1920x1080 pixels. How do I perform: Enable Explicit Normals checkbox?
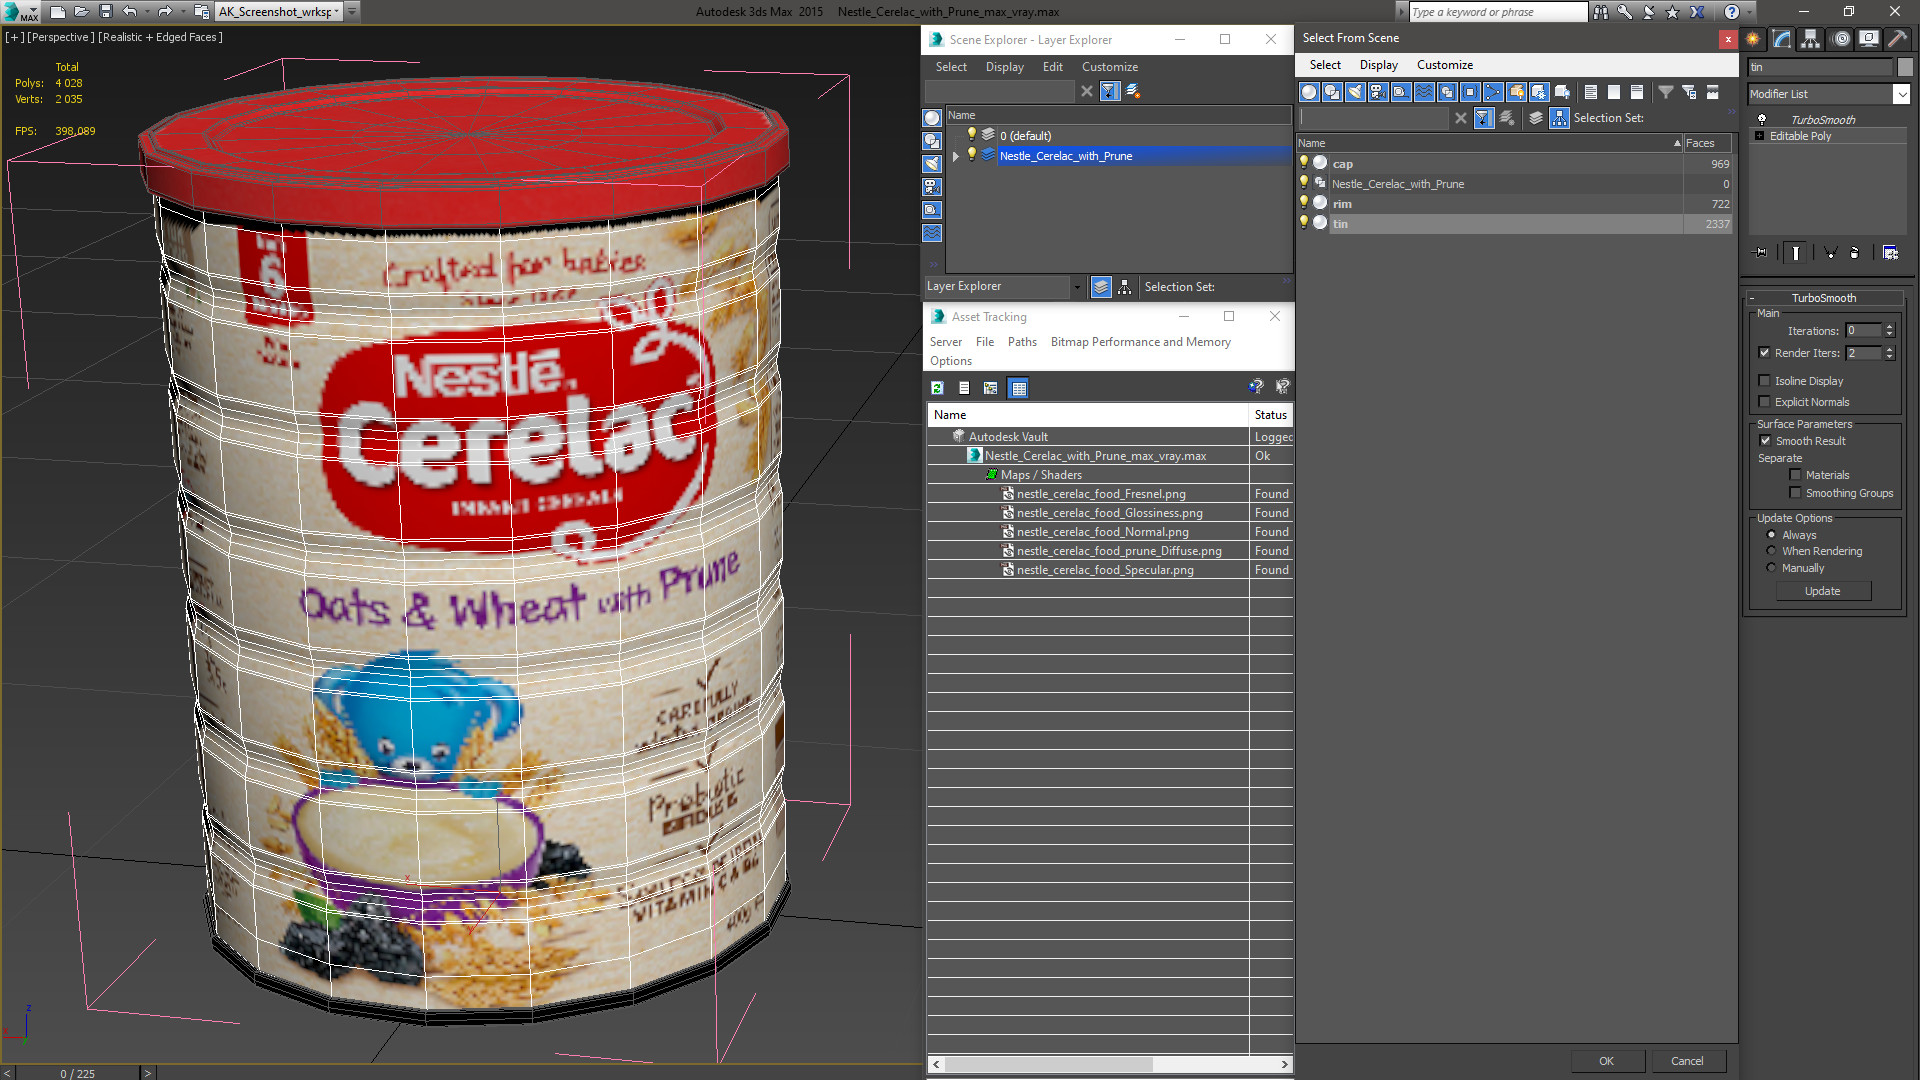point(1765,401)
